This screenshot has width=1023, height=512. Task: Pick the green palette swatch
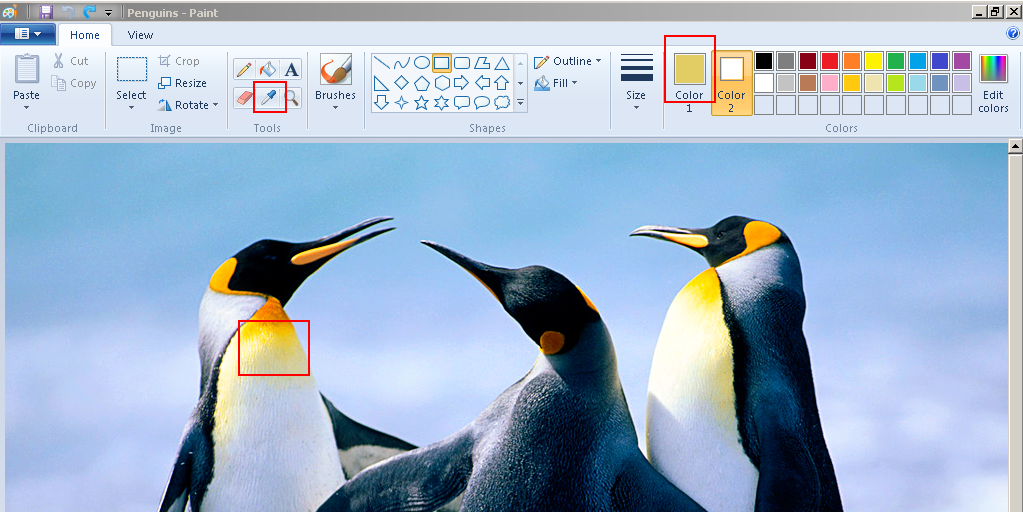point(896,61)
